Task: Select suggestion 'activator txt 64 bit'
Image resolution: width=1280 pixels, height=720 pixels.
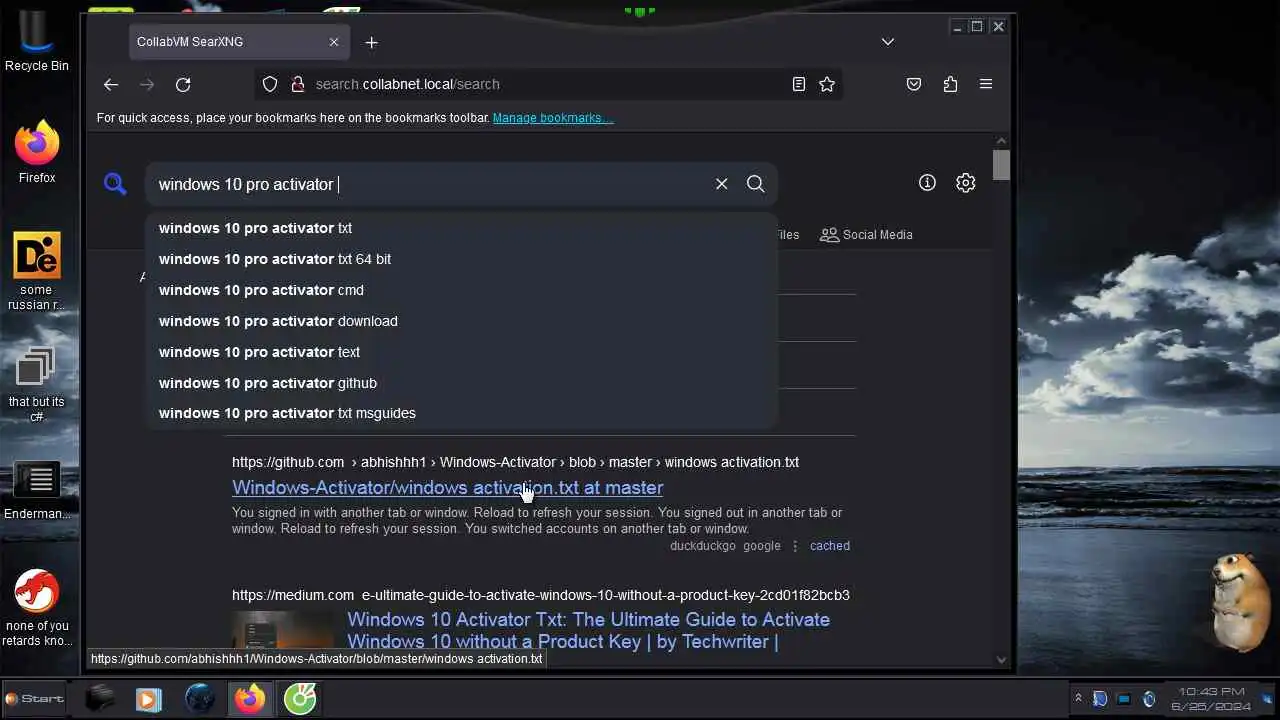Action: point(461,259)
